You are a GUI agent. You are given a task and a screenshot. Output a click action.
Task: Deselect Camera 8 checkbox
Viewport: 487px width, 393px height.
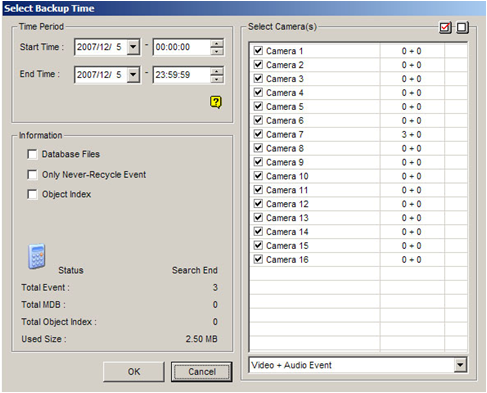[258, 148]
